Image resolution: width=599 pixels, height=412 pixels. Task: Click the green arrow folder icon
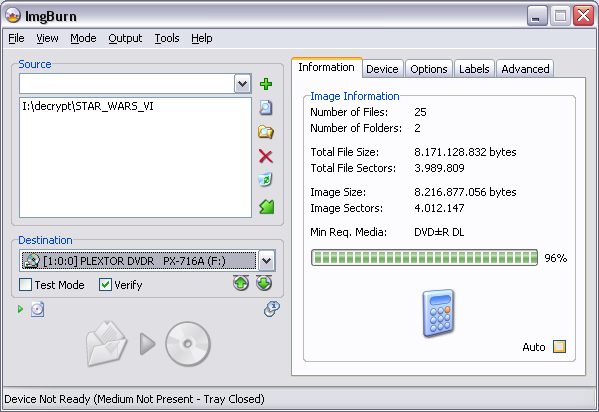tap(266, 206)
